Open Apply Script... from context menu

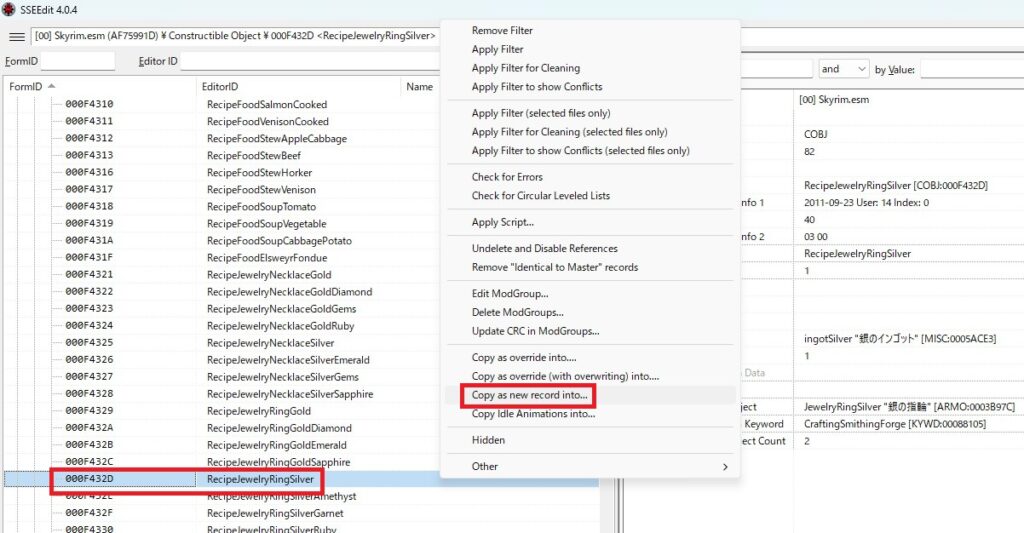(x=503, y=222)
